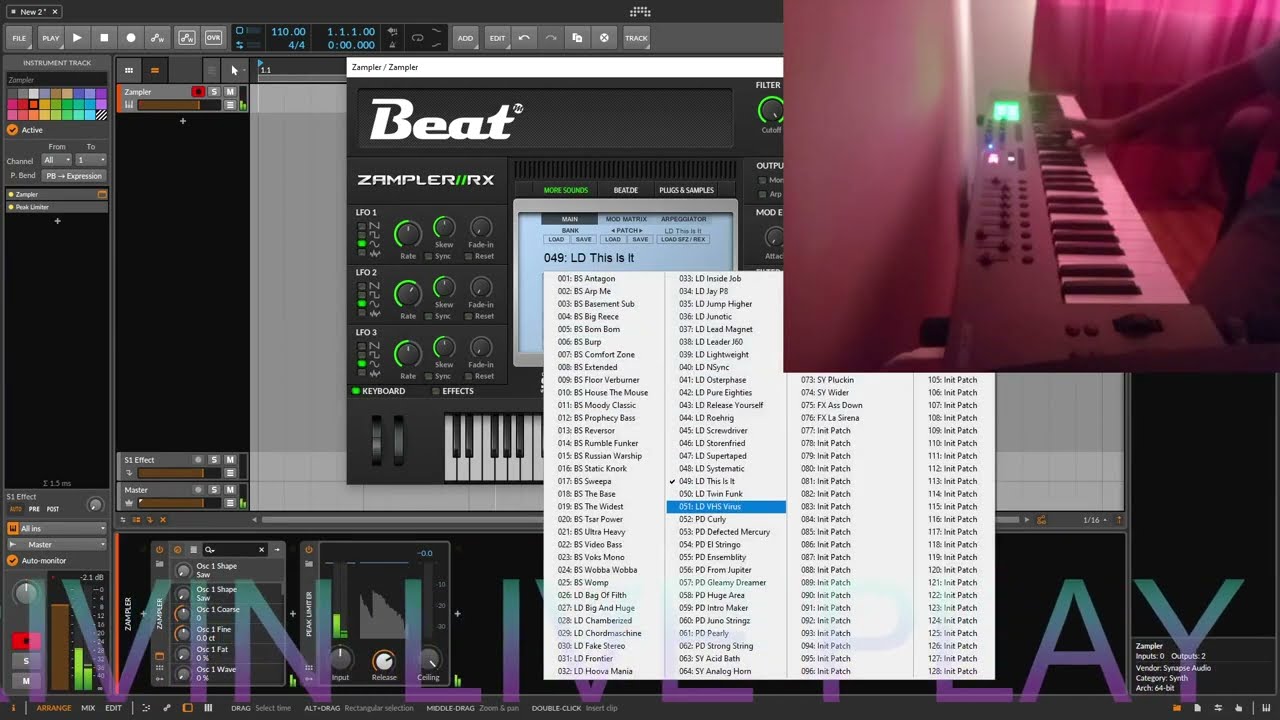1280x720 pixels.
Task: Switch to the EDIT view in footer
Action: pyautogui.click(x=113, y=708)
